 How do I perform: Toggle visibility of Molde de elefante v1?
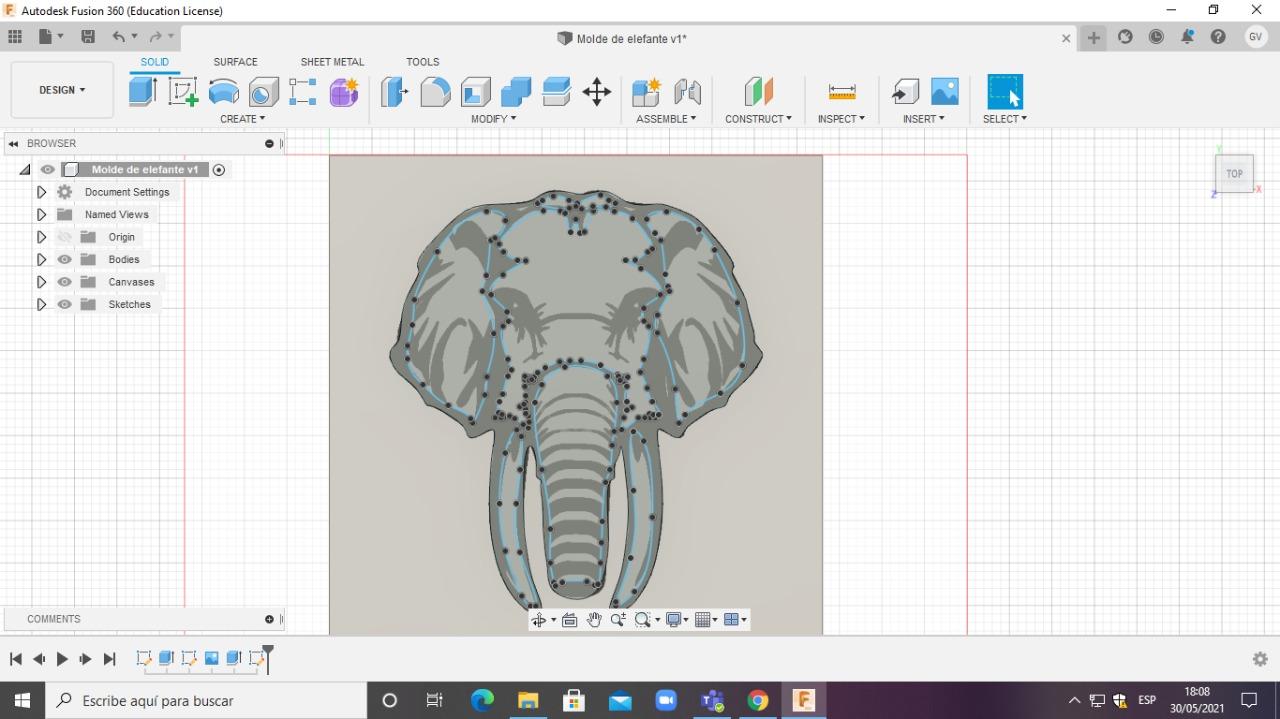pos(47,170)
